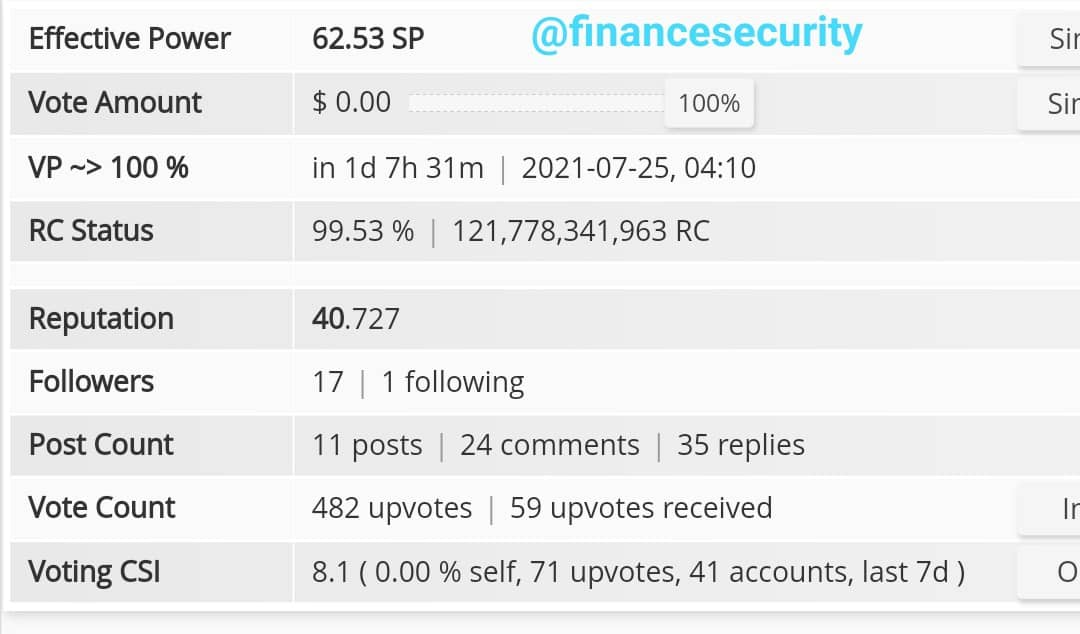Click the cut-off button beside Voting CSI

pos(1049,572)
